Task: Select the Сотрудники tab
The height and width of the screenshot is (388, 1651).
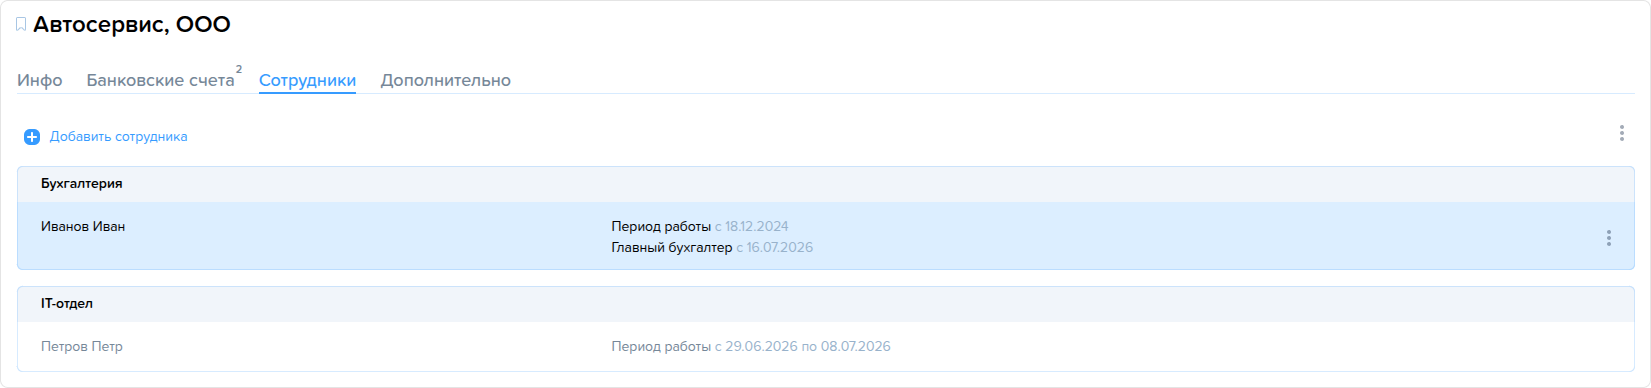Action: [307, 80]
